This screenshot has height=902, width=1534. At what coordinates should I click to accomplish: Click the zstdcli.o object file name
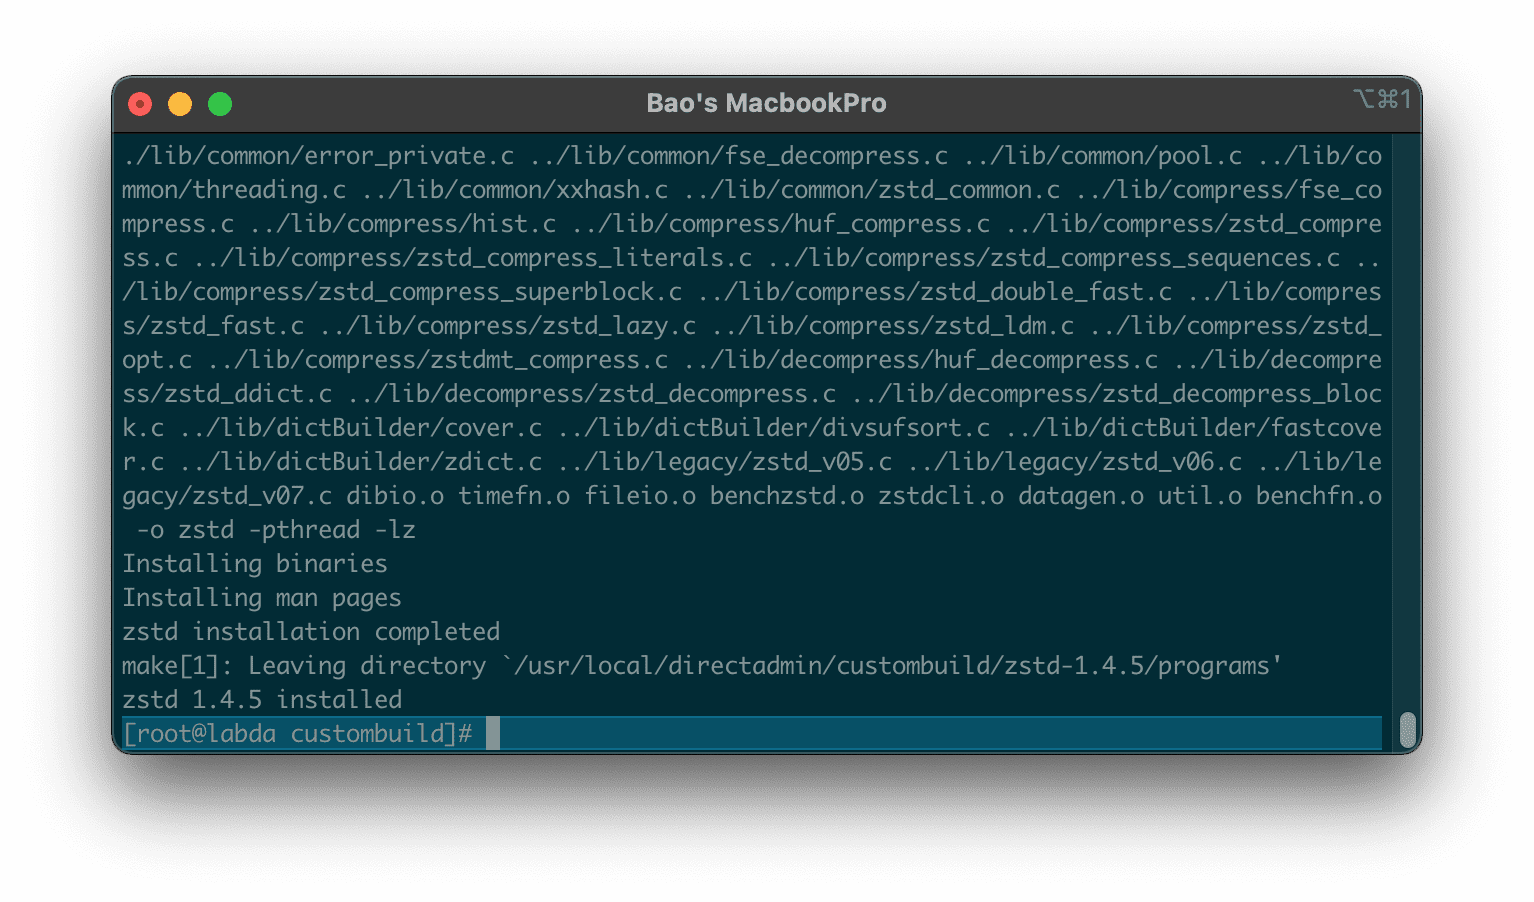[x=940, y=495]
